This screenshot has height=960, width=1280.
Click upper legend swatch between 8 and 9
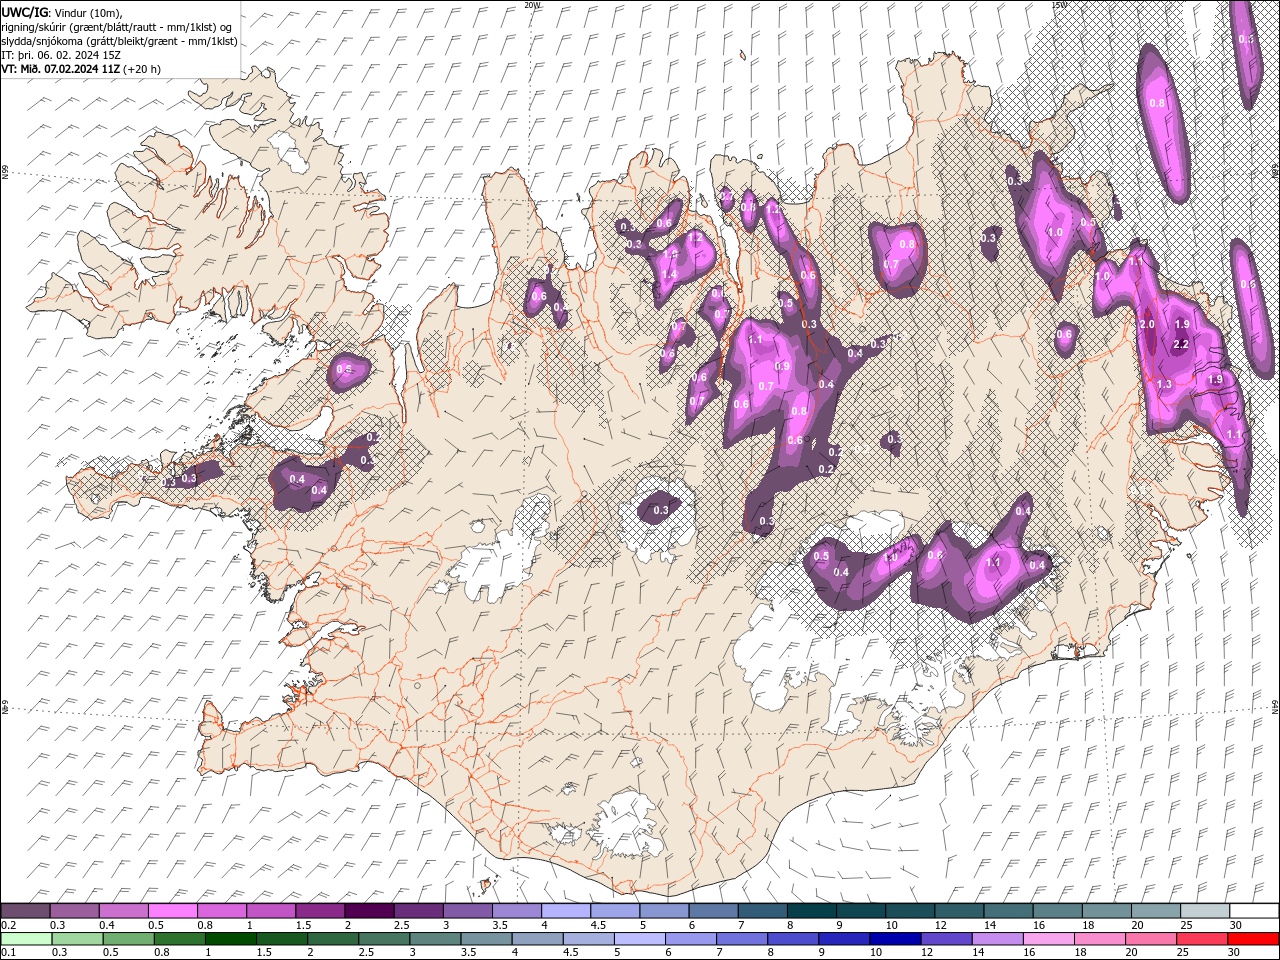(x=812, y=911)
